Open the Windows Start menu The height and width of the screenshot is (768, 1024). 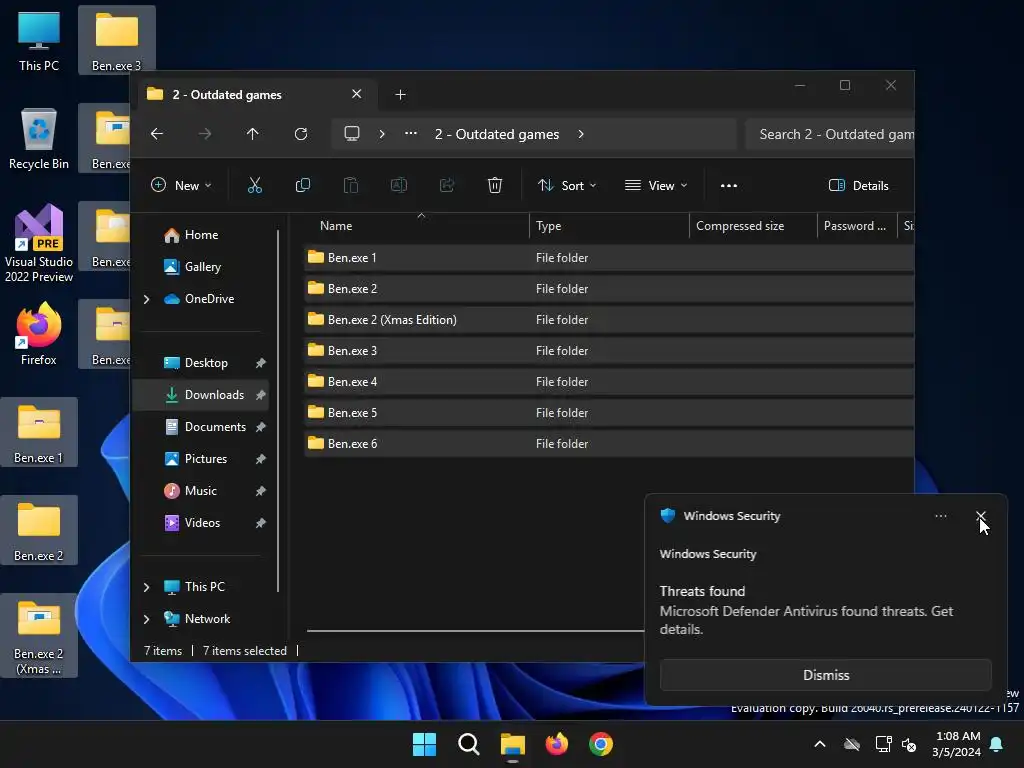[424, 744]
